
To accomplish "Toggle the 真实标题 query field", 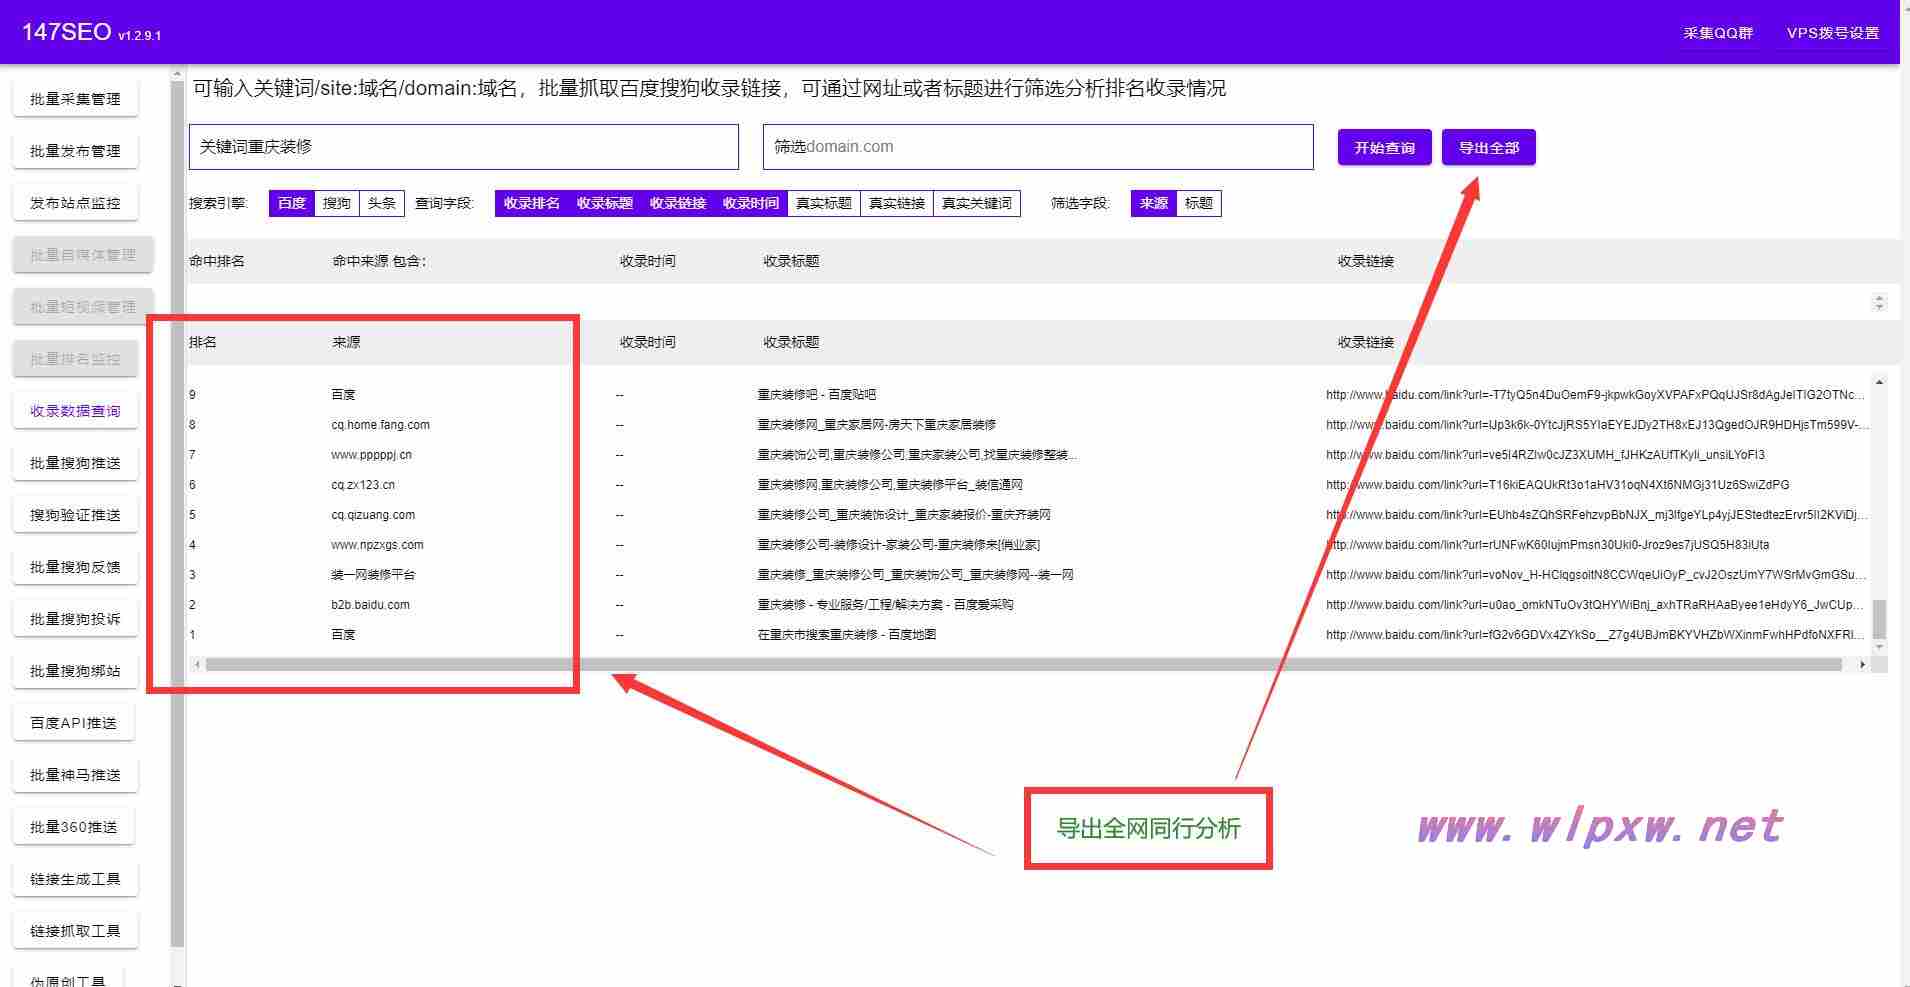I will coord(824,203).
